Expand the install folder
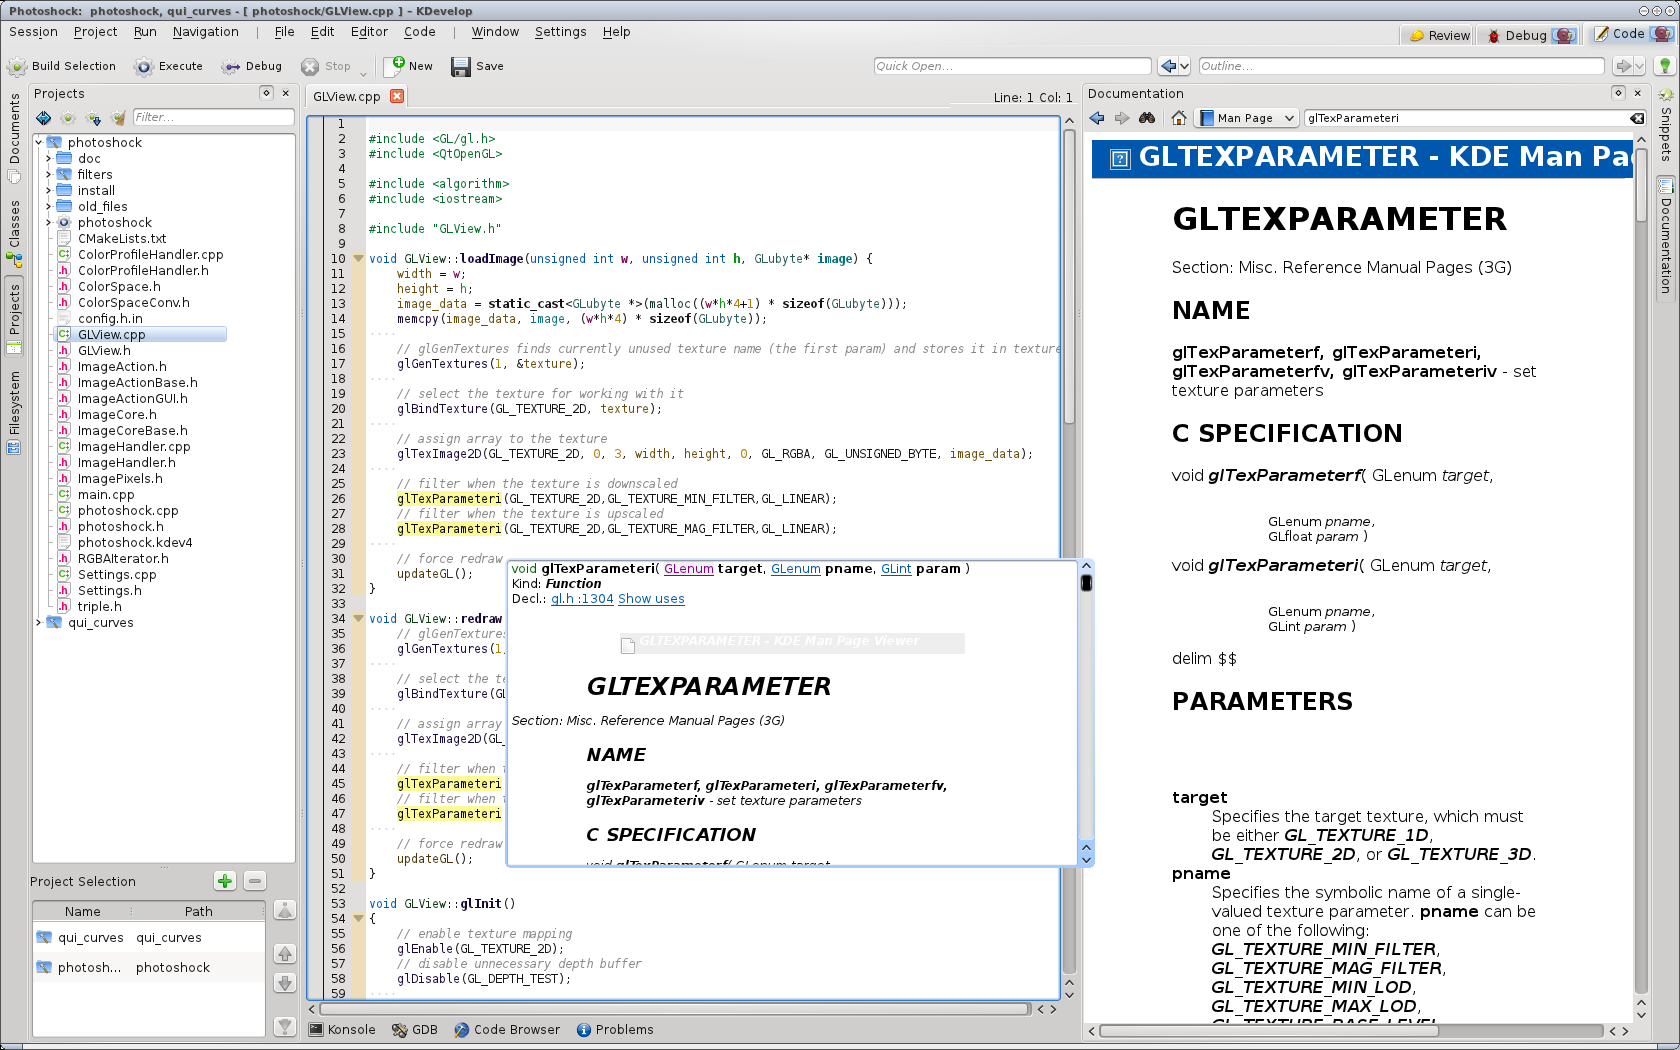Viewport: 1680px width, 1050px height. 48,190
